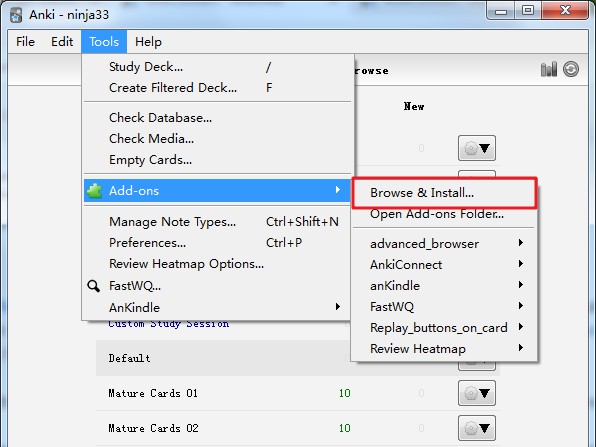Open the File menu
This screenshot has height=447, width=596.
[x=25, y=41]
